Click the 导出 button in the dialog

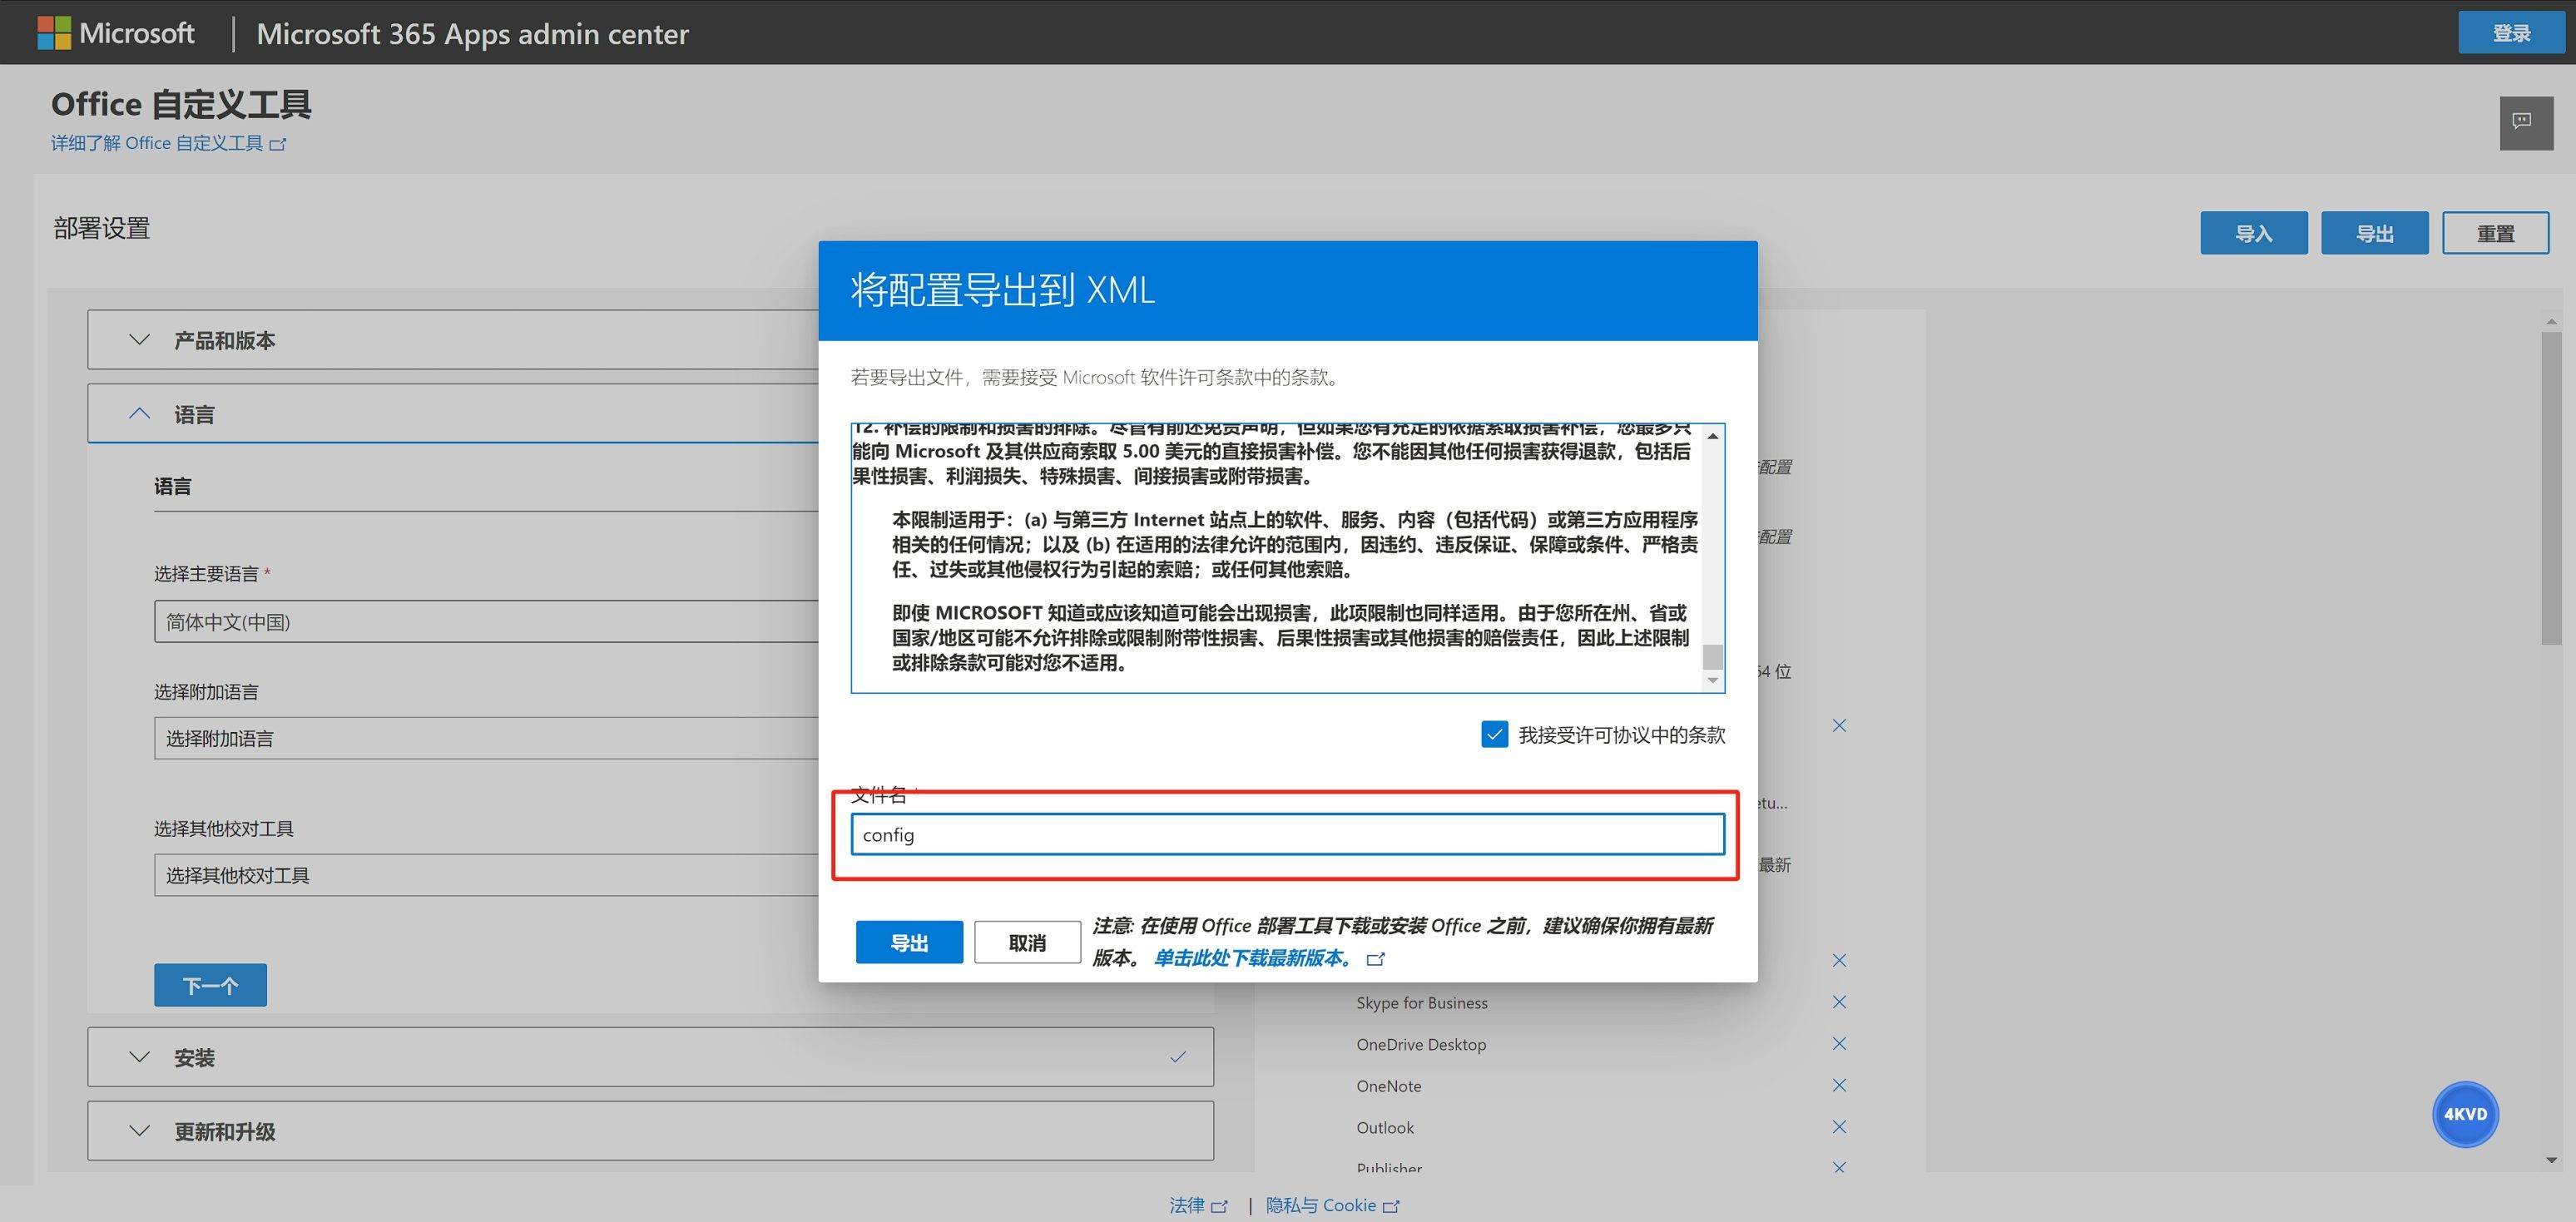pyautogui.click(x=909, y=941)
